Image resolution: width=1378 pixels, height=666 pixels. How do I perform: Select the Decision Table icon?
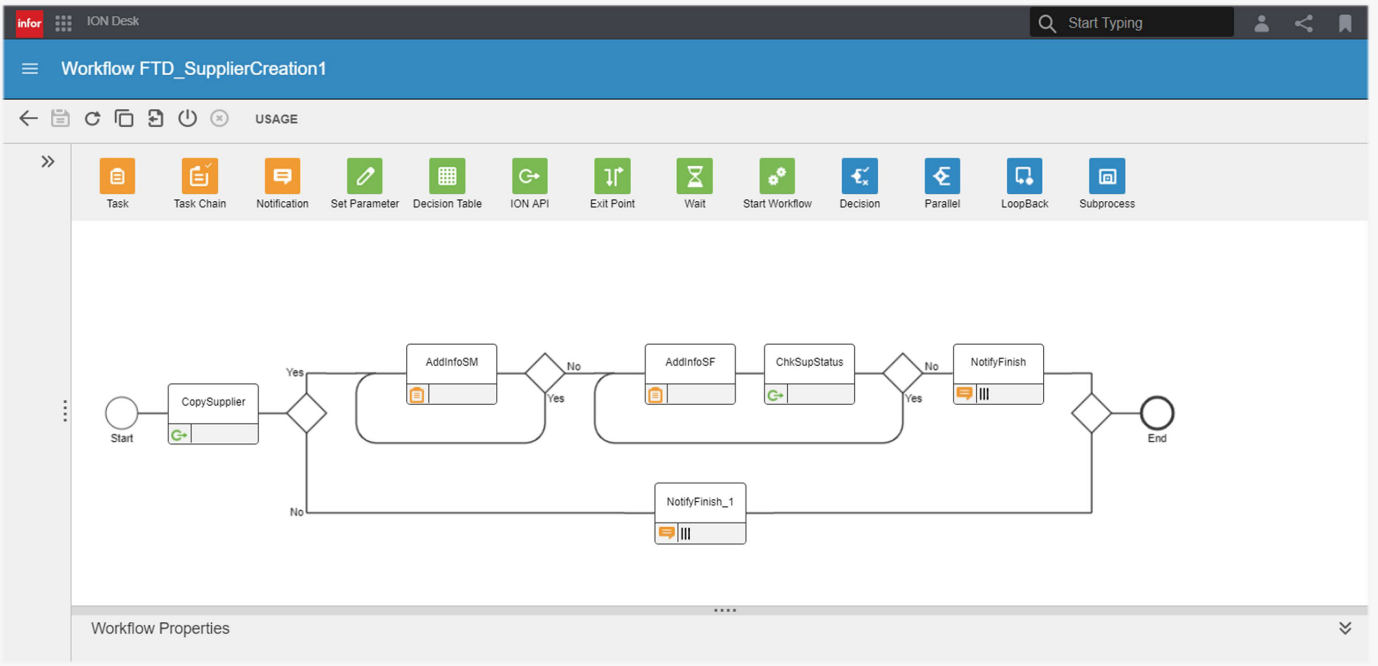447,176
